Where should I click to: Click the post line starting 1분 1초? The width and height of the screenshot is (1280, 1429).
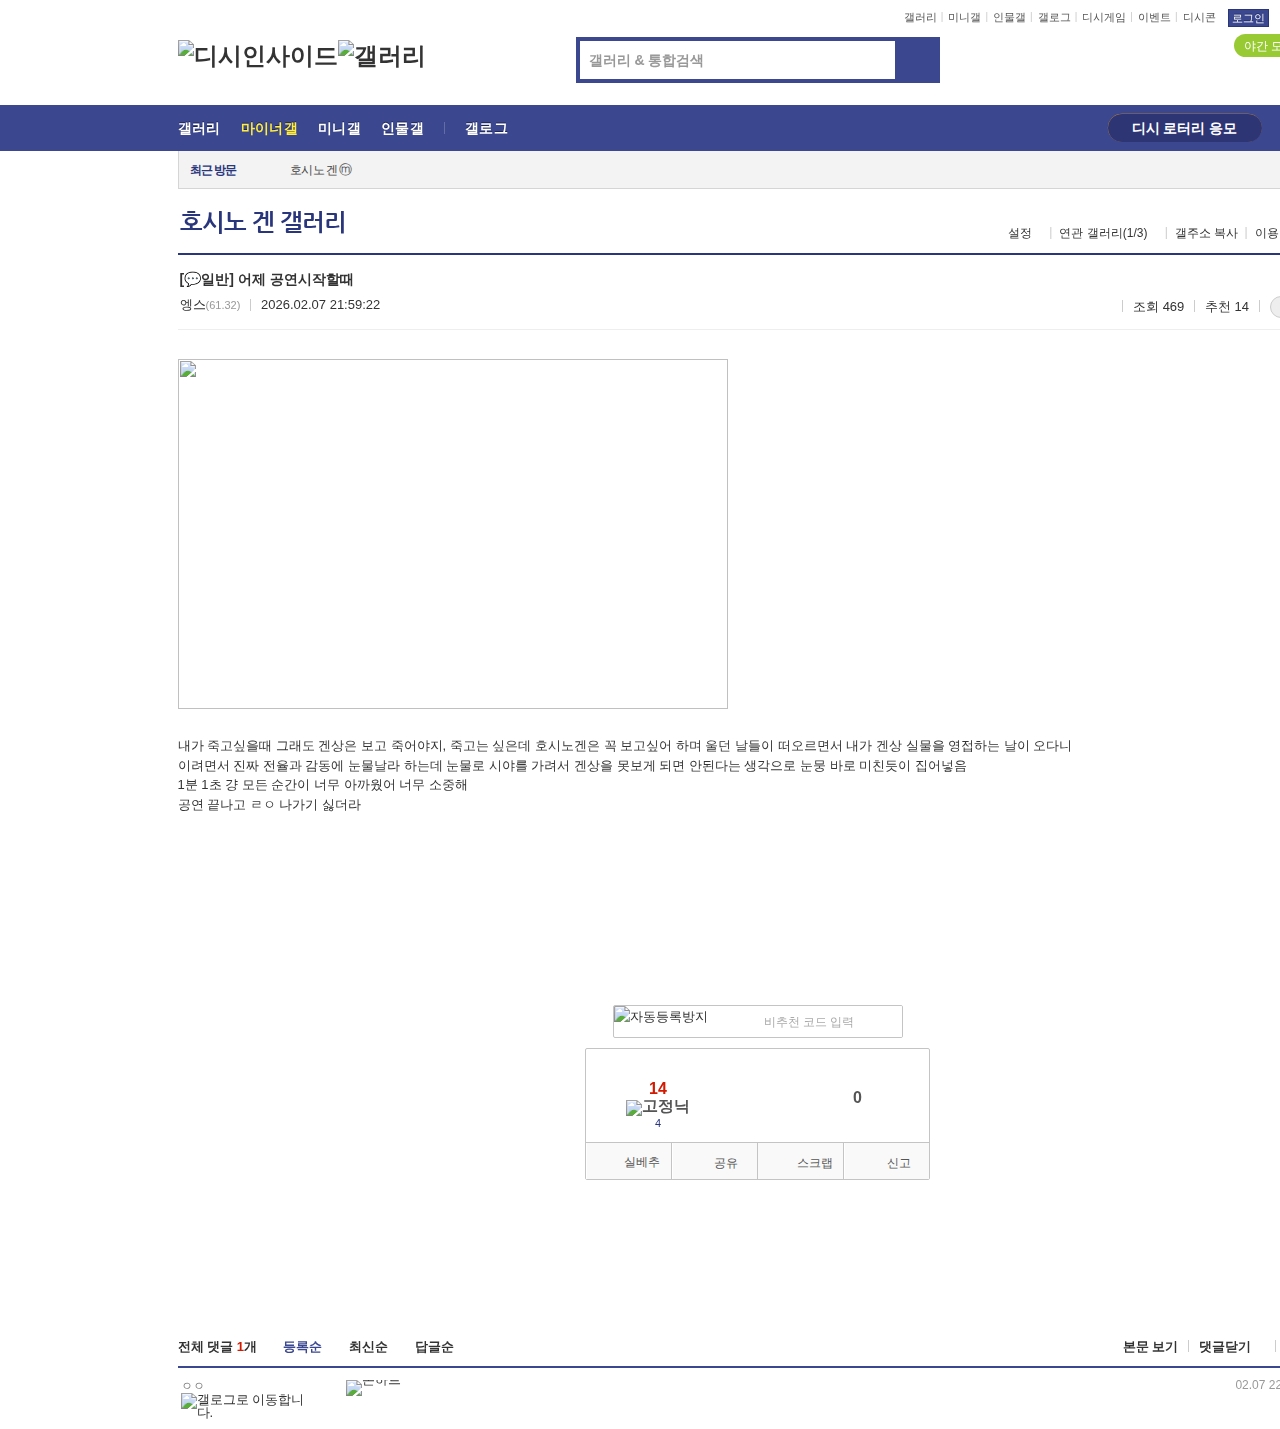(x=323, y=785)
